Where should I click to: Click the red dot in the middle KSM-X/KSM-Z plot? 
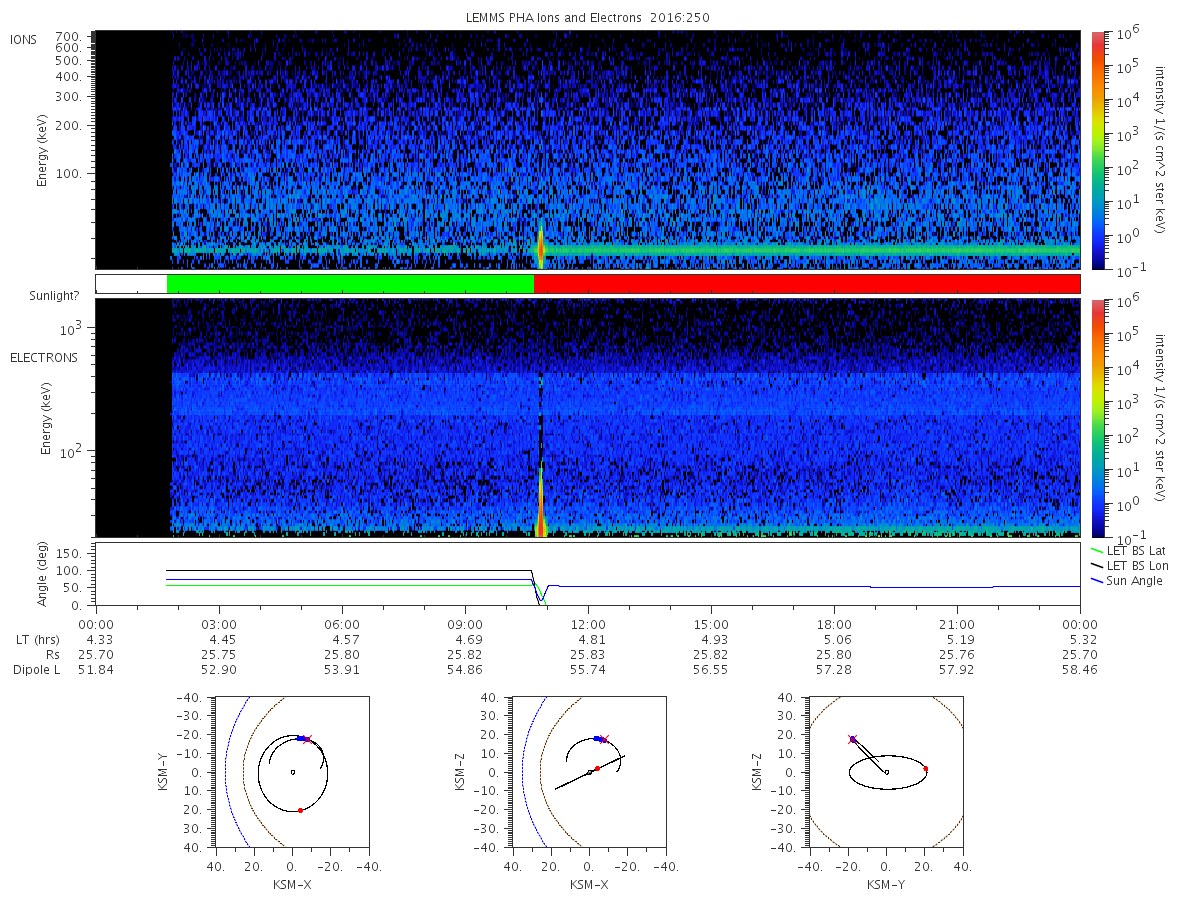point(597,768)
